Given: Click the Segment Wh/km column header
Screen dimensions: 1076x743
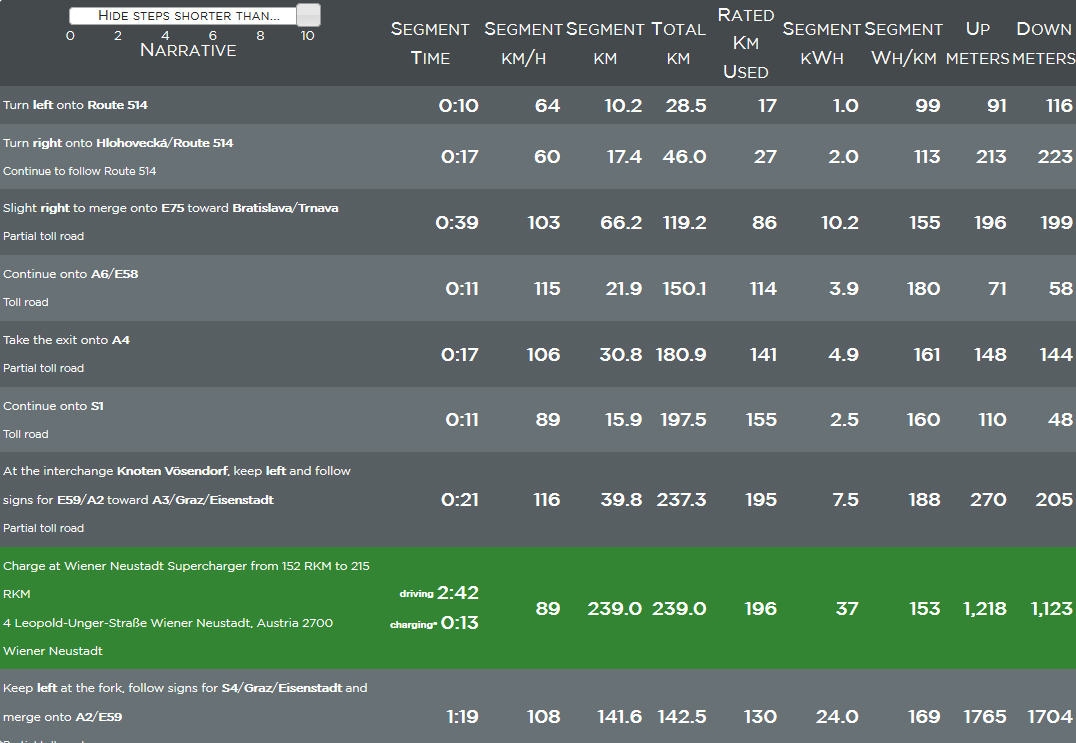Looking at the screenshot, I should click(x=903, y=44).
